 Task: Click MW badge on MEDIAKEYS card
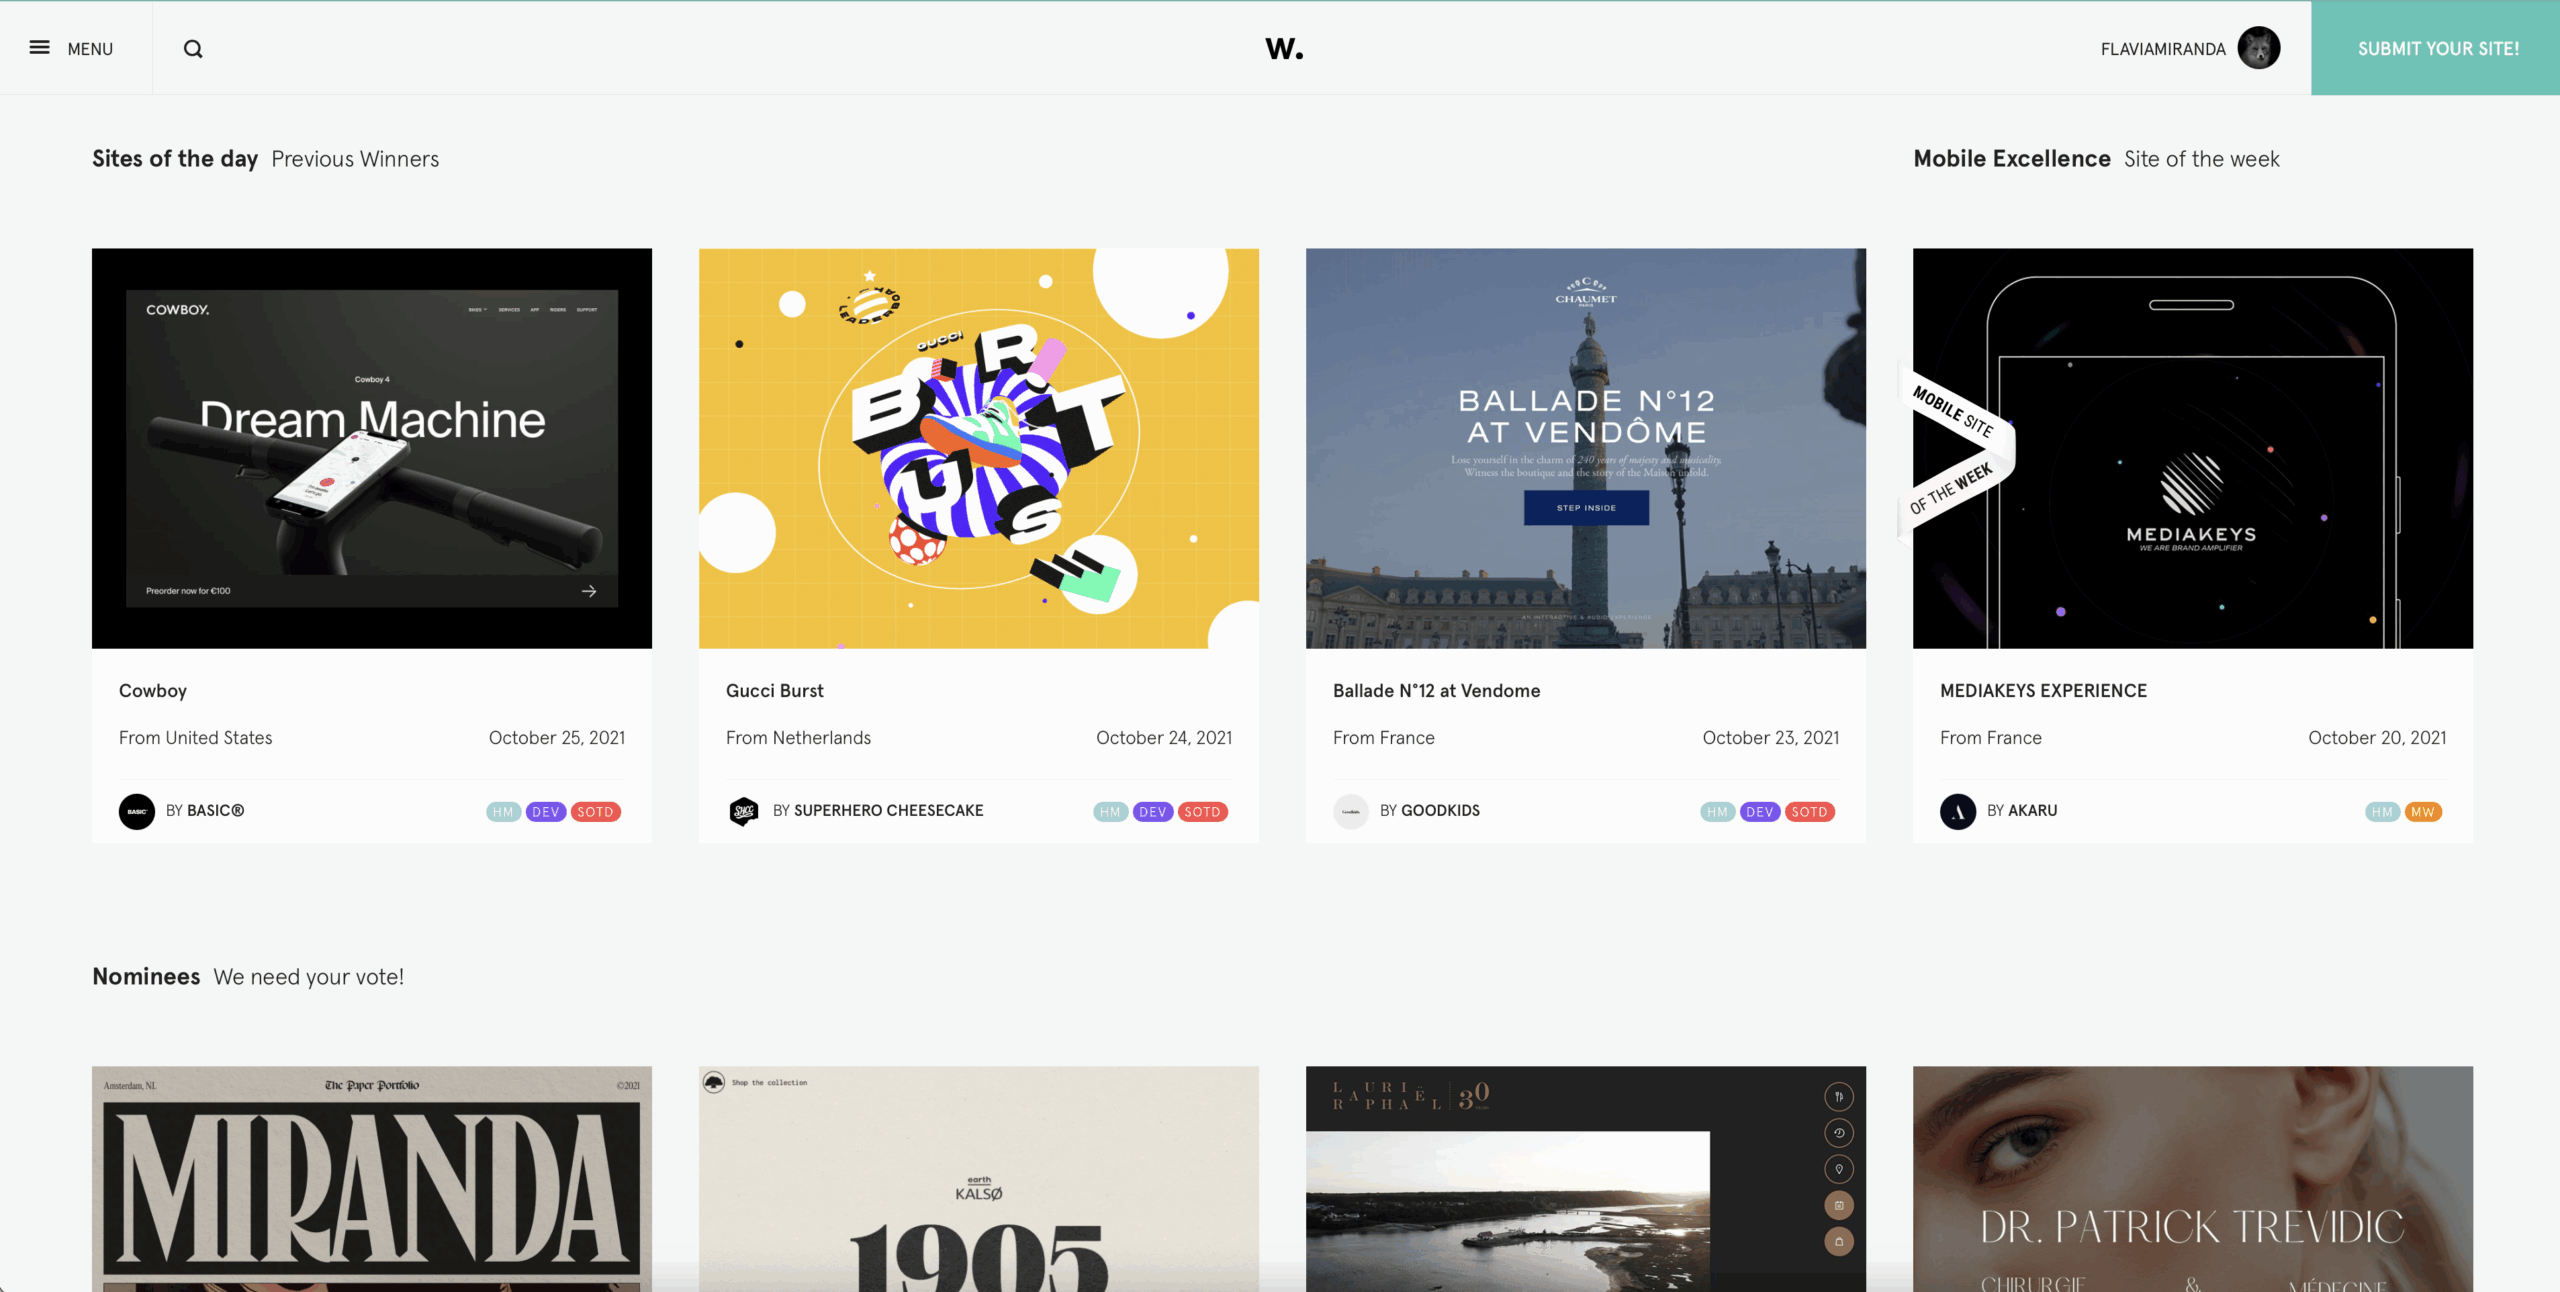(2423, 812)
